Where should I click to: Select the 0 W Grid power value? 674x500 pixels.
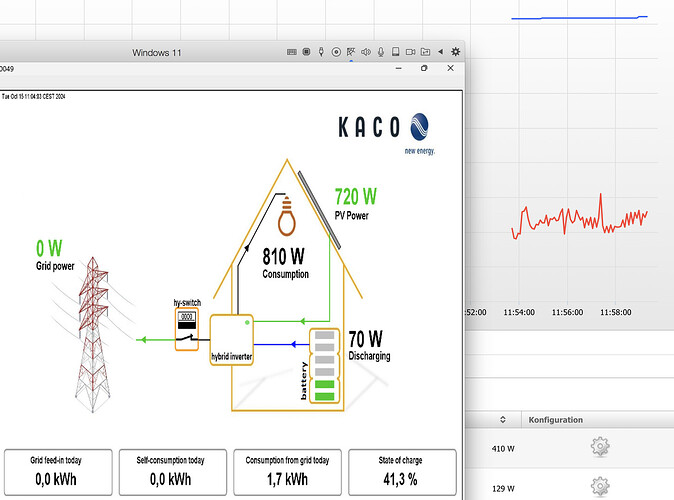pyautogui.click(x=49, y=248)
